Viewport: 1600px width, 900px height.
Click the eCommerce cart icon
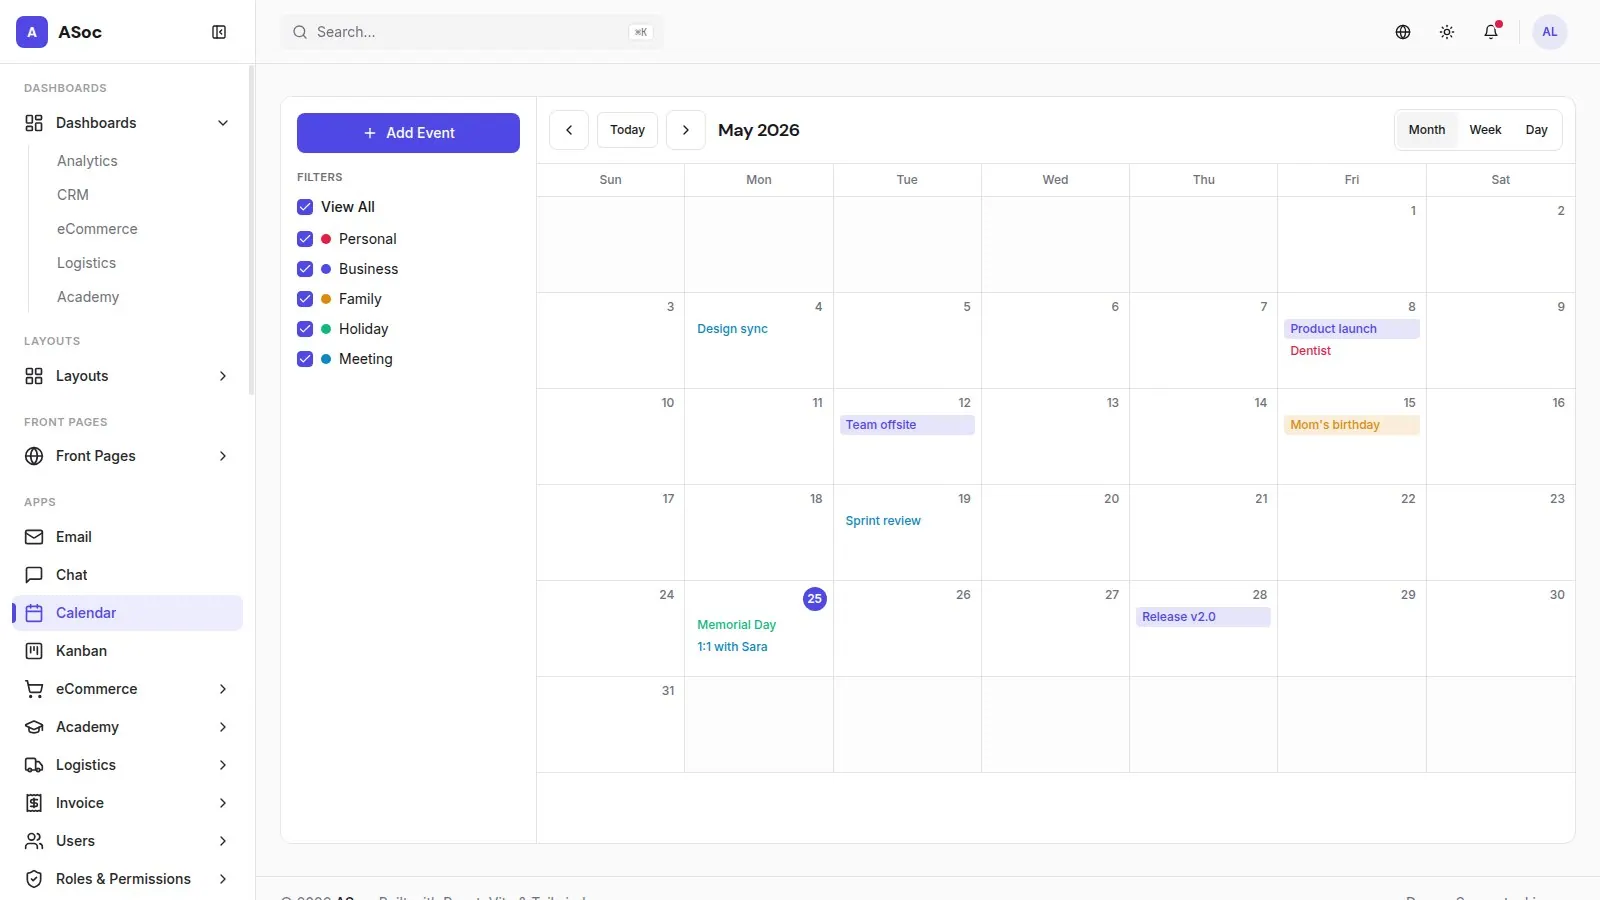34,689
